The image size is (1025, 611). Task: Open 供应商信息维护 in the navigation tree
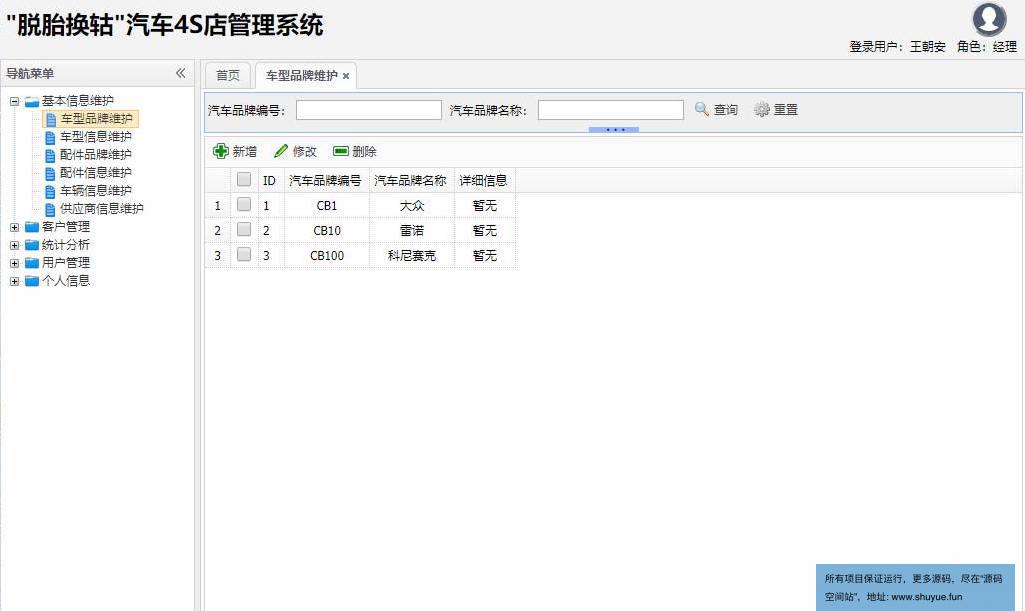tap(101, 209)
